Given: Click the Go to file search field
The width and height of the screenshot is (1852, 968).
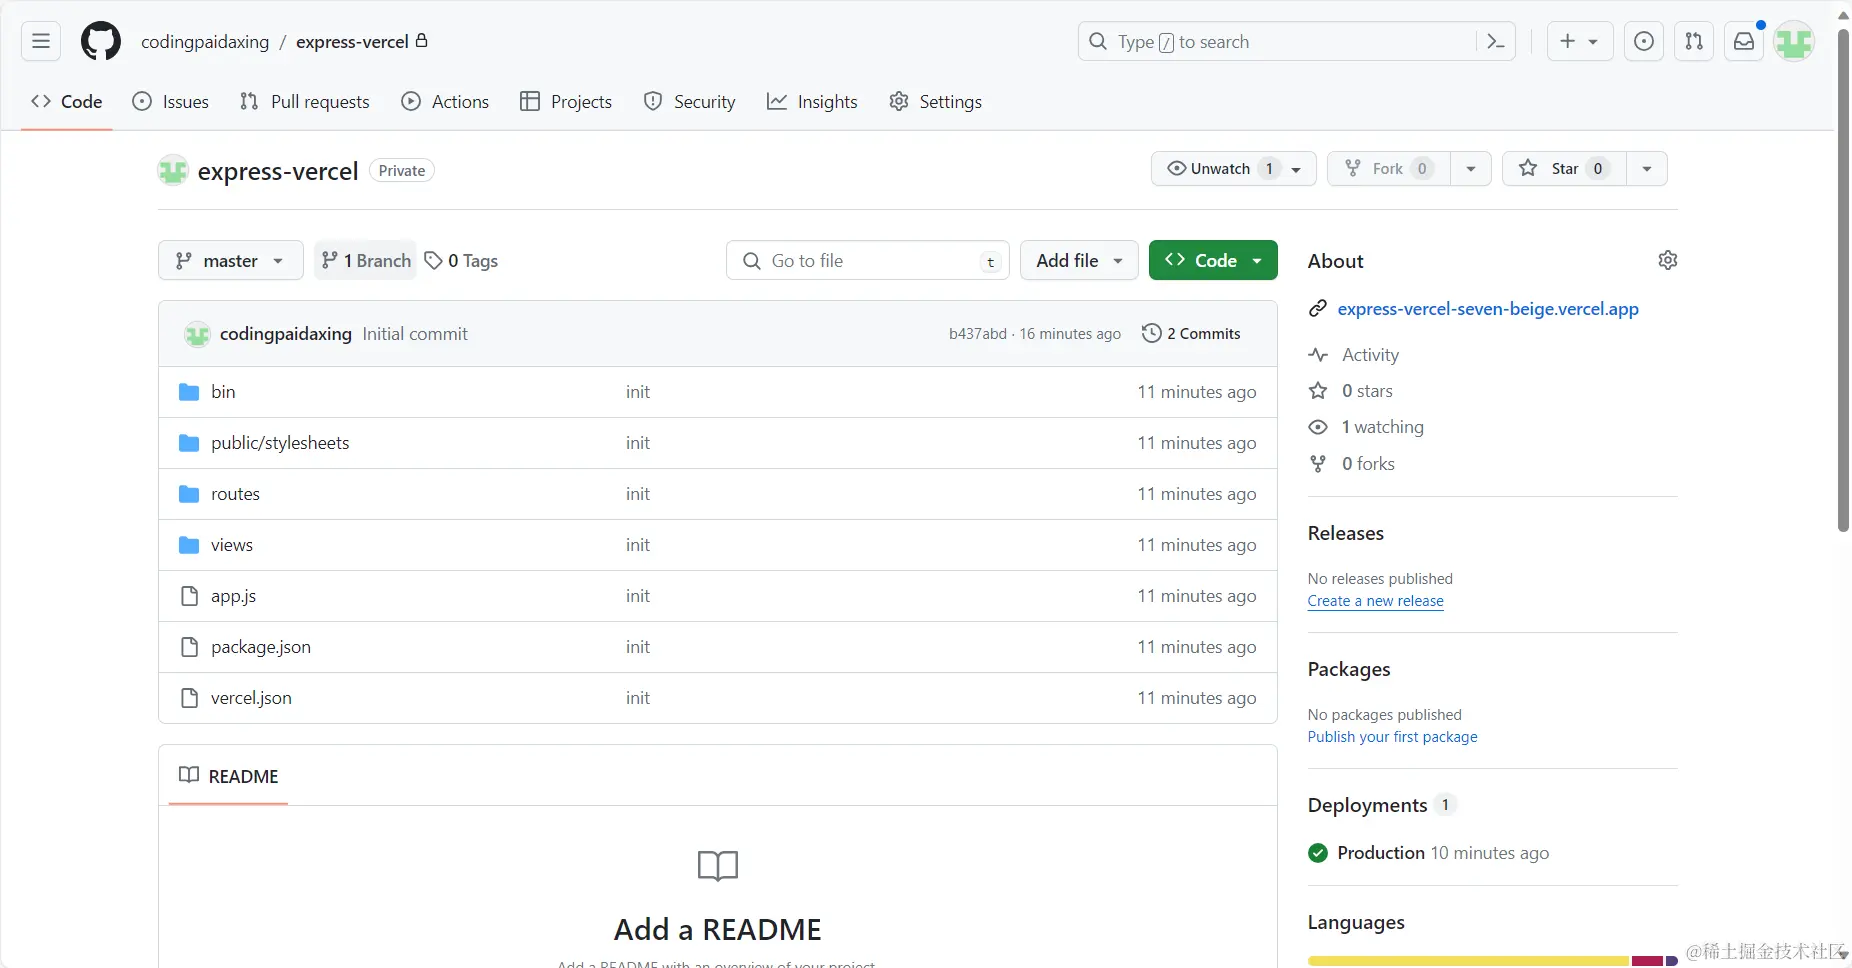Looking at the screenshot, I should (x=868, y=260).
